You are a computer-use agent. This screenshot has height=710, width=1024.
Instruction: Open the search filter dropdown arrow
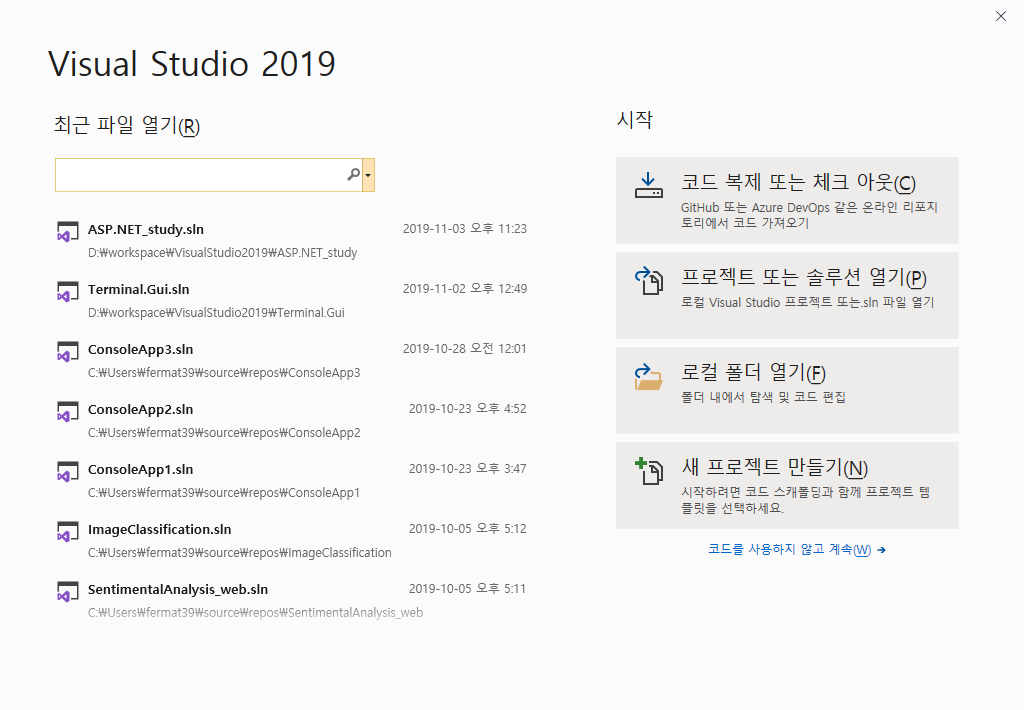368,174
